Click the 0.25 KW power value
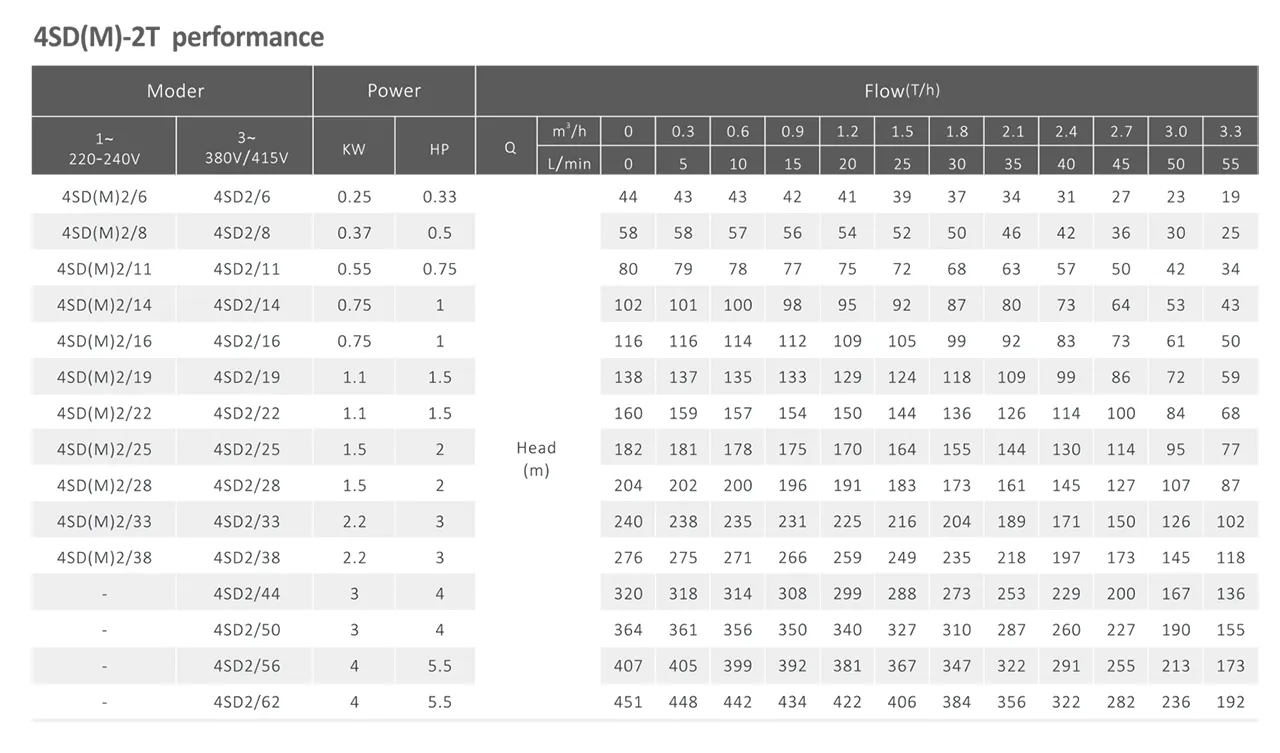The image size is (1280, 753). tap(354, 197)
